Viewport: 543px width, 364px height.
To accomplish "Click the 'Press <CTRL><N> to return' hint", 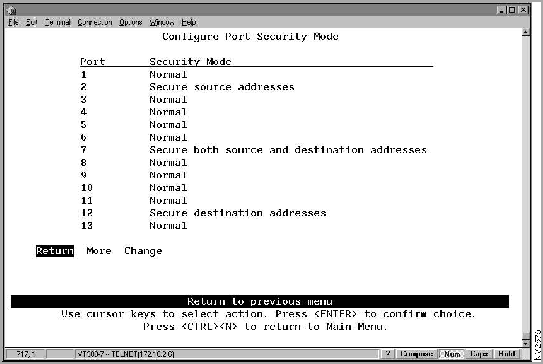I will point(265,327).
